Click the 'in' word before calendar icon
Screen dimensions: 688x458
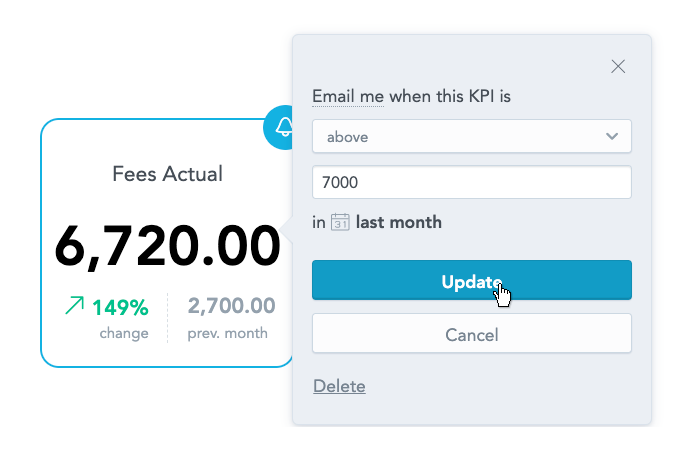319,222
